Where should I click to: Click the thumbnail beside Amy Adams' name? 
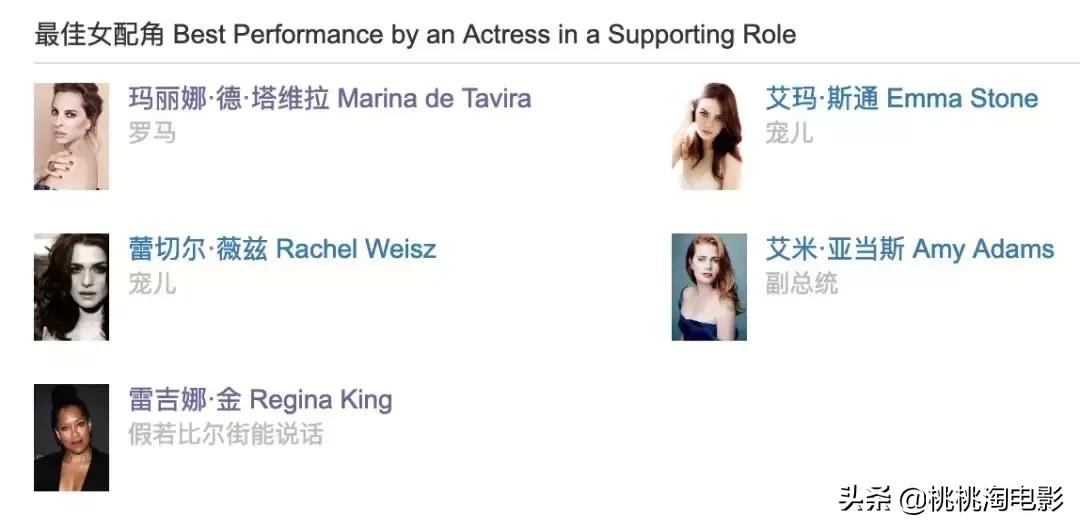click(x=709, y=287)
